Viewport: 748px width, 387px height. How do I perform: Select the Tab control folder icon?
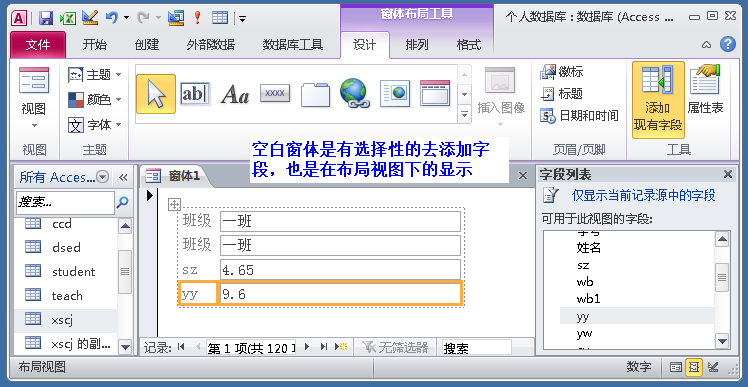(x=315, y=94)
